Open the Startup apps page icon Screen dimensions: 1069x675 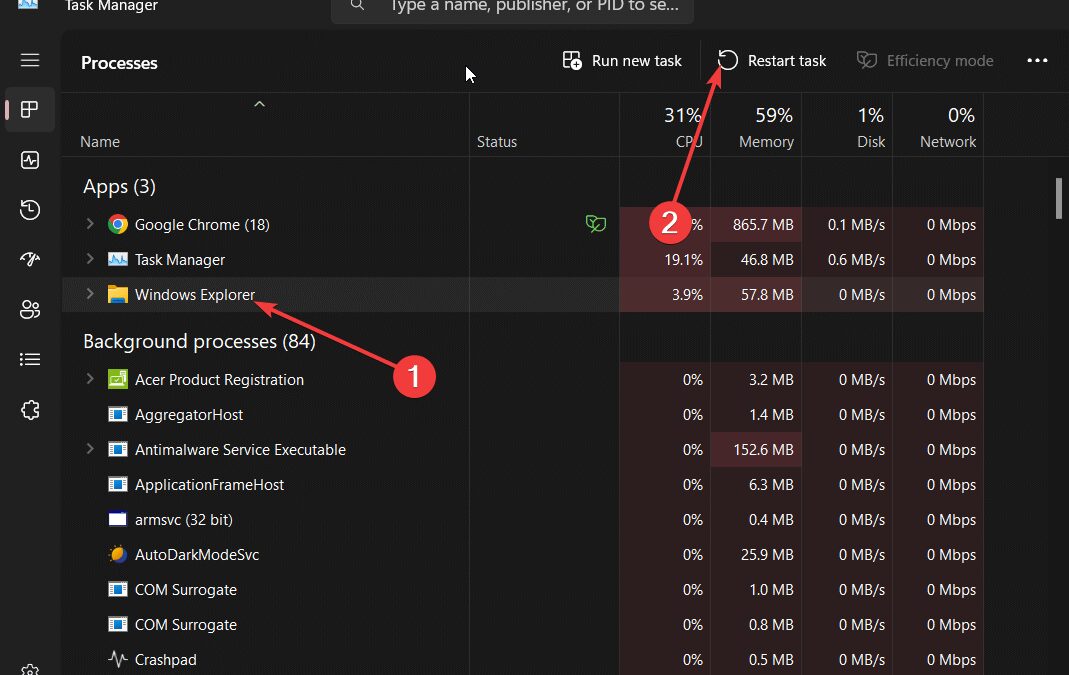[30, 260]
